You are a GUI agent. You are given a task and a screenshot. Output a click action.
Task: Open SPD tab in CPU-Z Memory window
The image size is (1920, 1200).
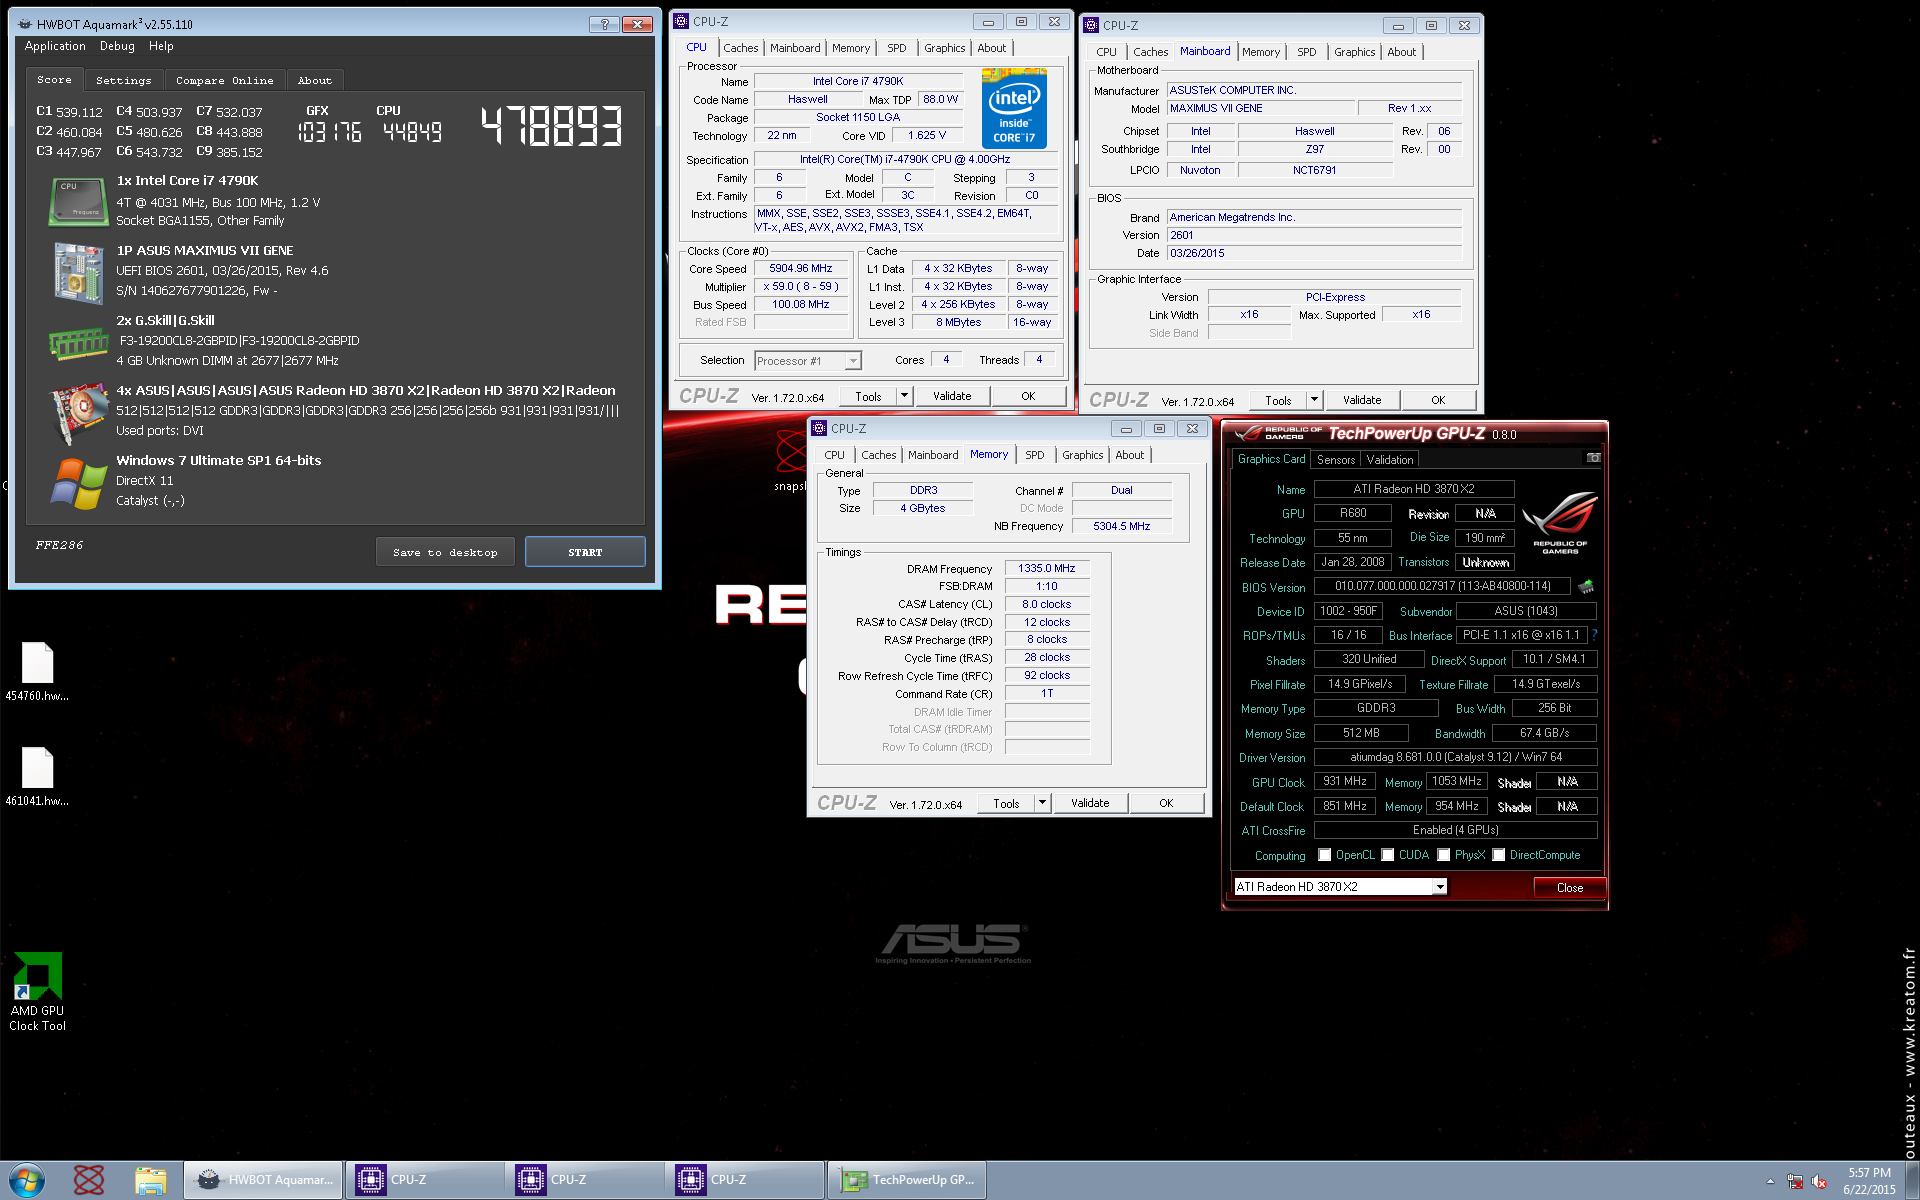pos(1035,455)
